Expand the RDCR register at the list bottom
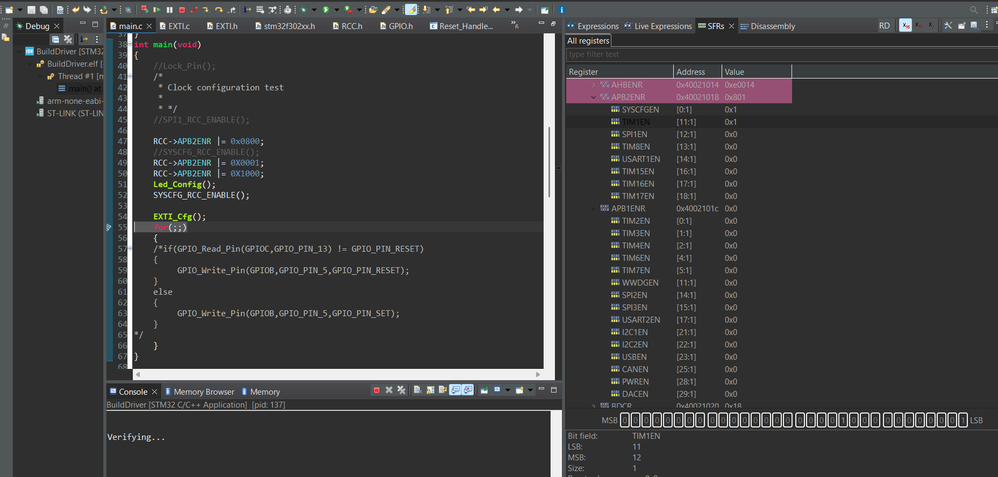Screen dimensions: 998x477 coord(593,406)
